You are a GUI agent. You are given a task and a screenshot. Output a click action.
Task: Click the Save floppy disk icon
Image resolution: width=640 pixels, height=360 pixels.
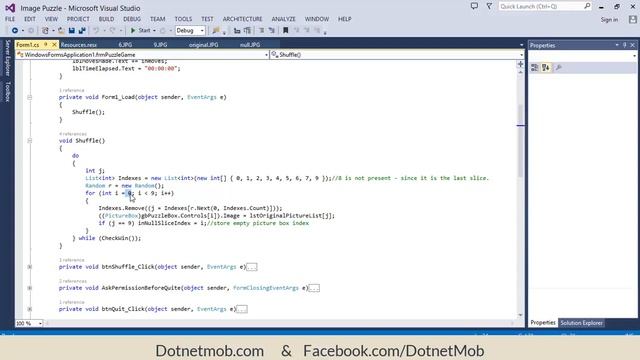pyautogui.click(x=72, y=31)
